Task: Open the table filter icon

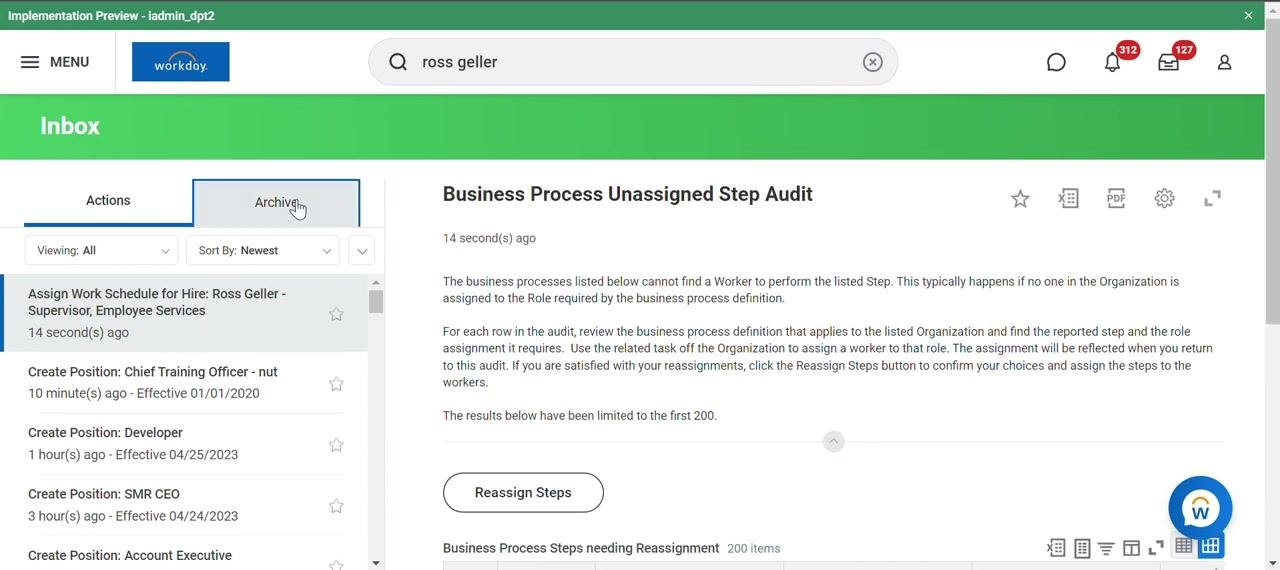Action: click(1106, 548)
